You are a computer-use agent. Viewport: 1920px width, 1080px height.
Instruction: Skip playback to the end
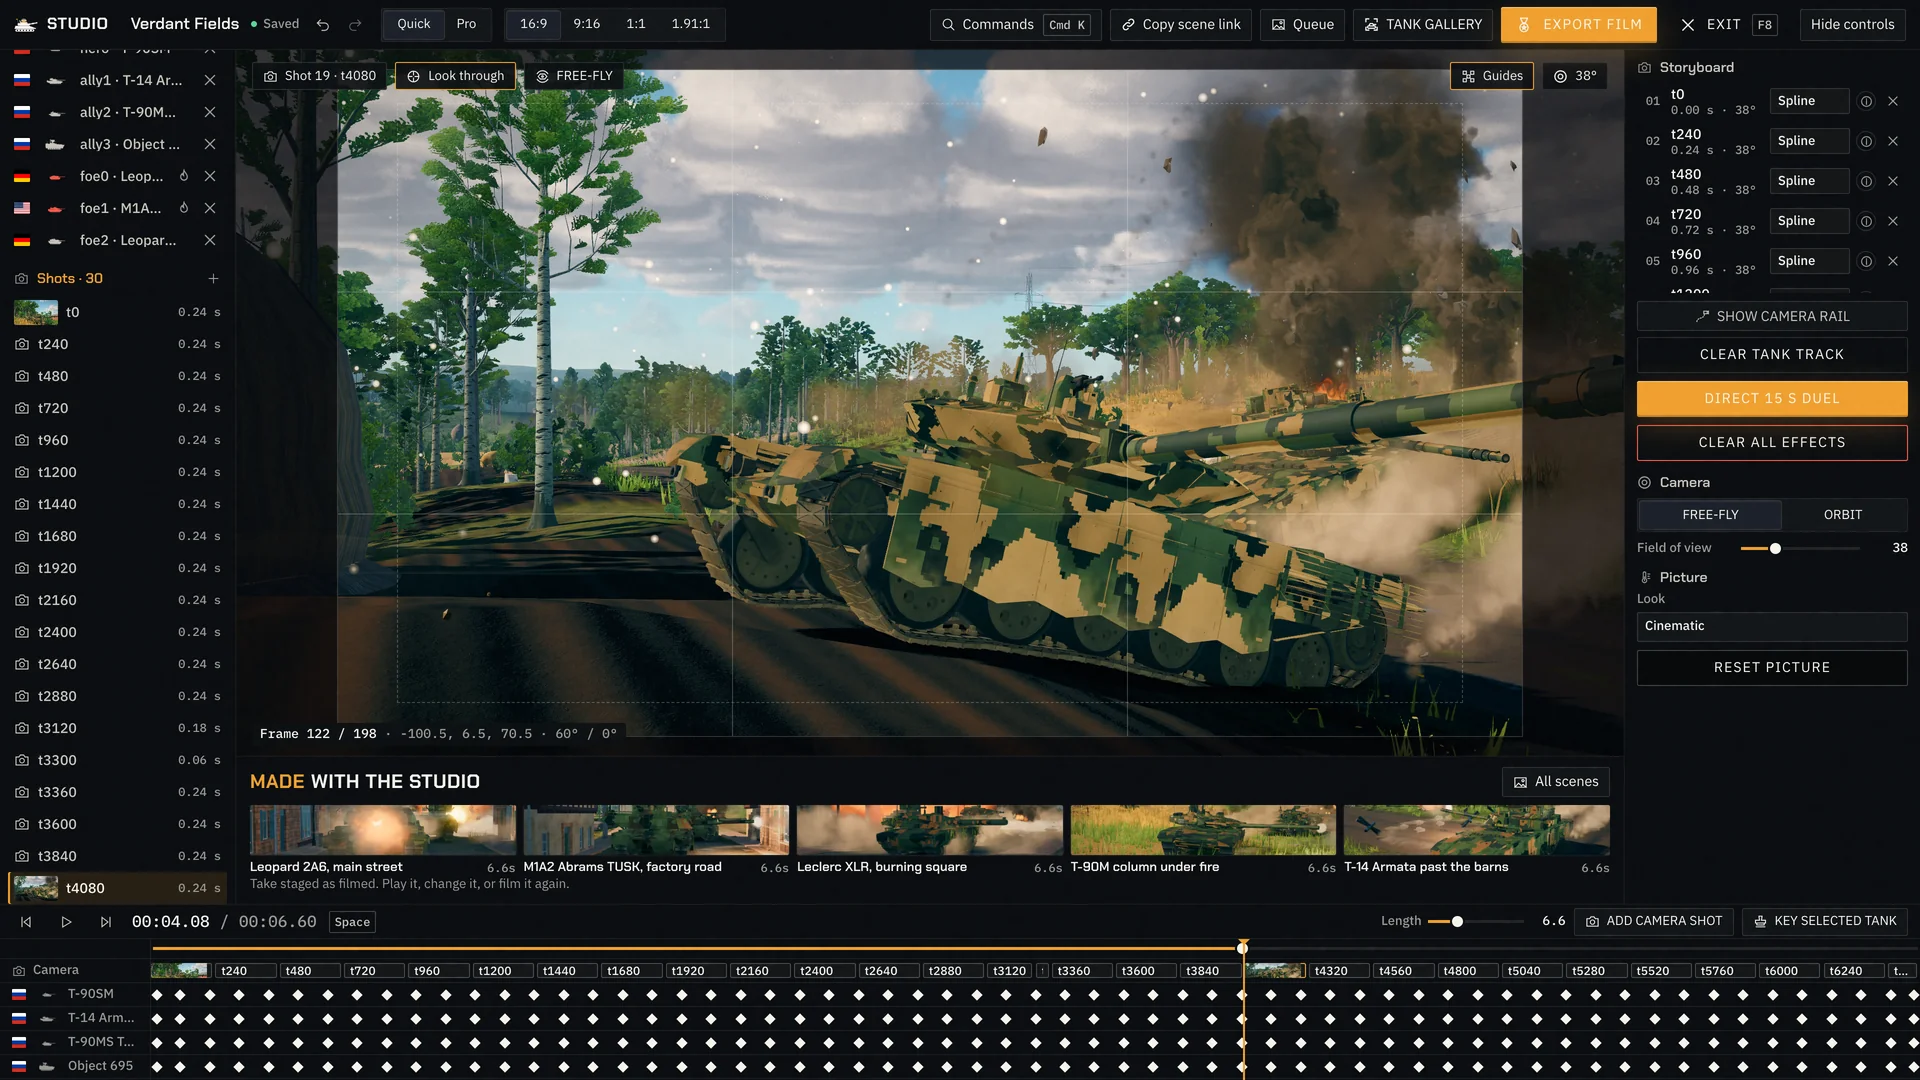(106, 922)
